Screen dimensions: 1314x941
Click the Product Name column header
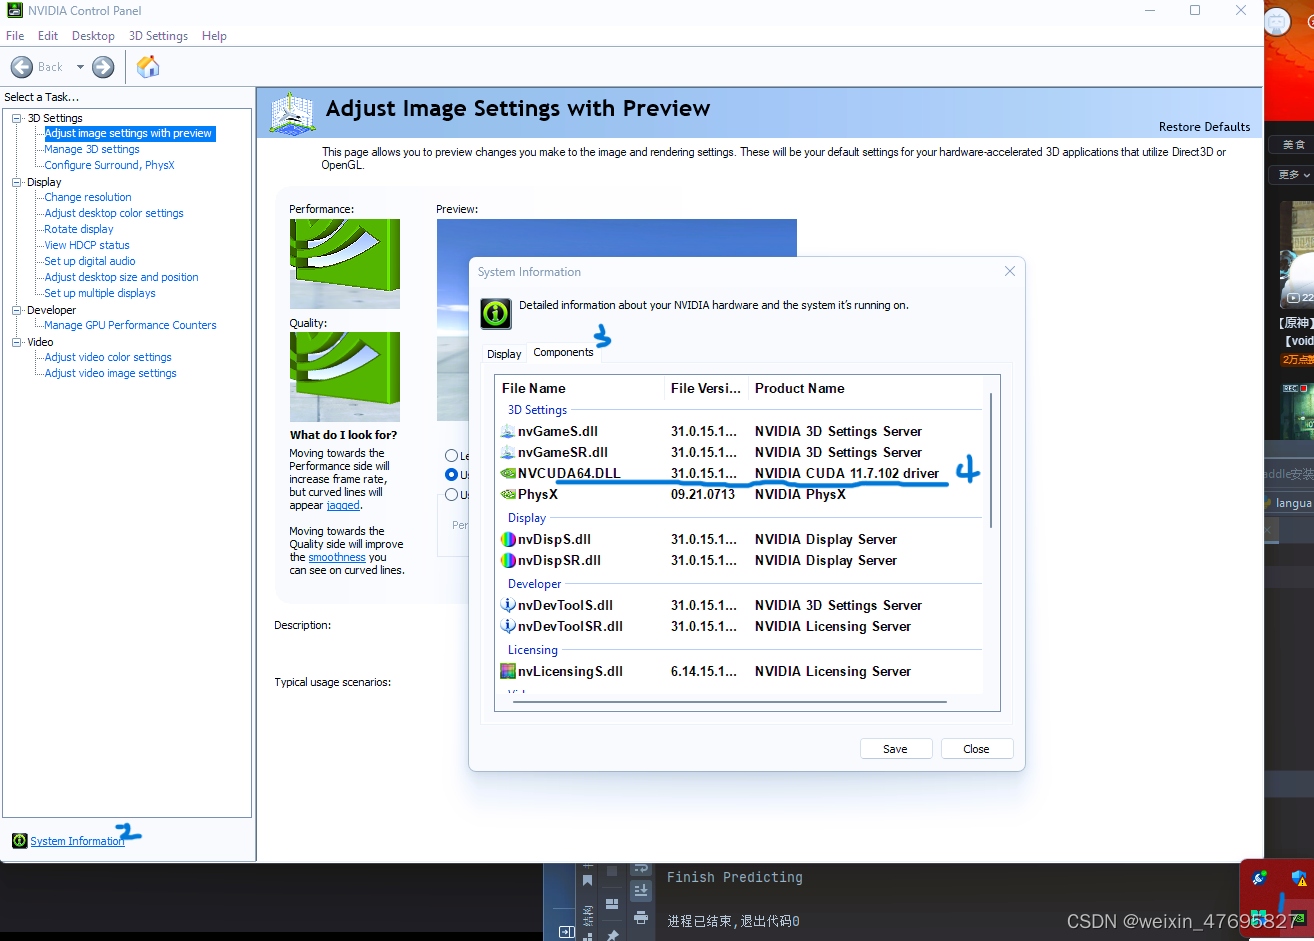click(800, 388)
